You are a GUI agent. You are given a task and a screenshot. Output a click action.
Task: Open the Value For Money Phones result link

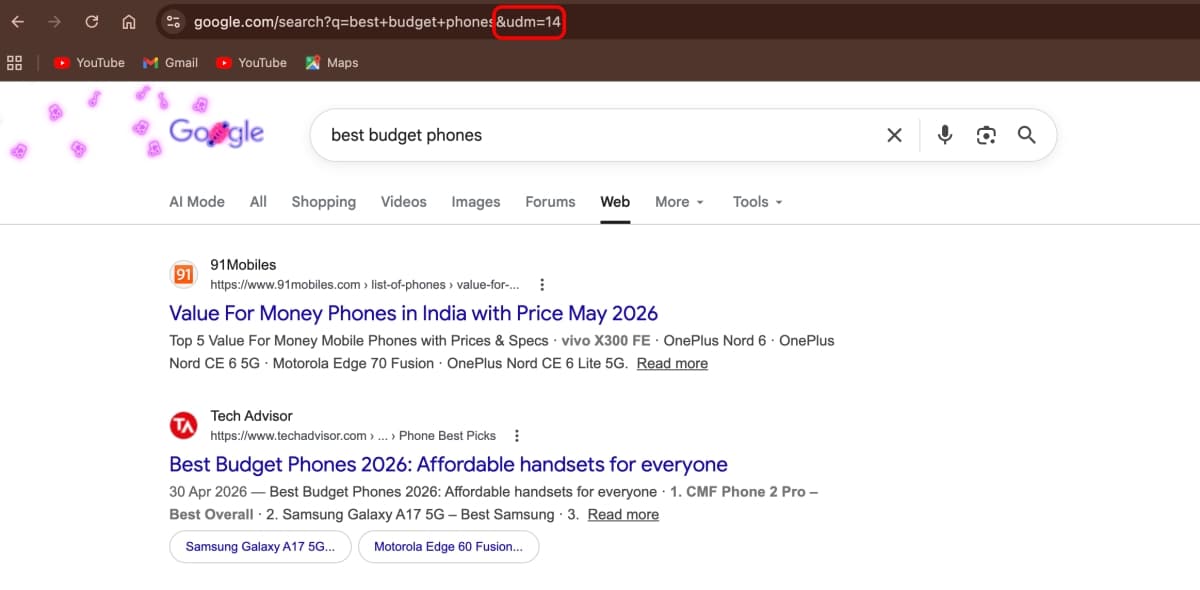414,313
